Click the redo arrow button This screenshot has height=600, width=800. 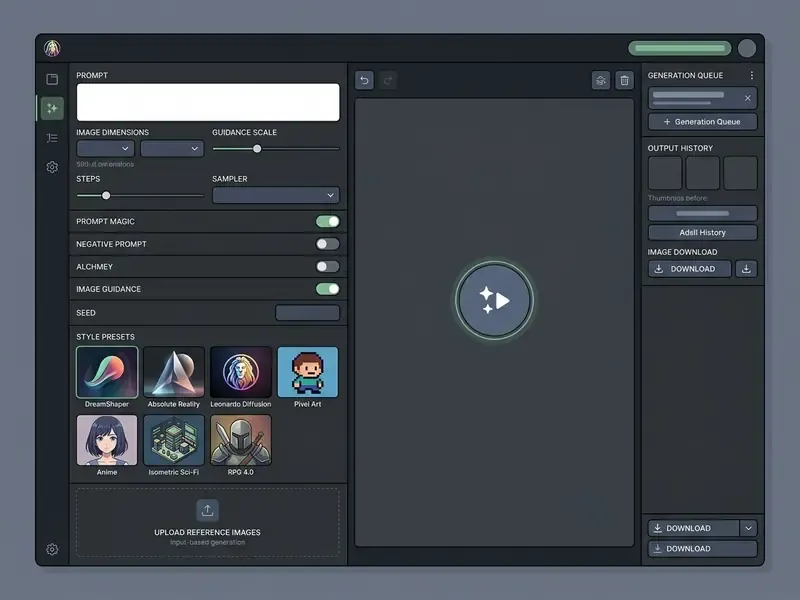point(388,80)
